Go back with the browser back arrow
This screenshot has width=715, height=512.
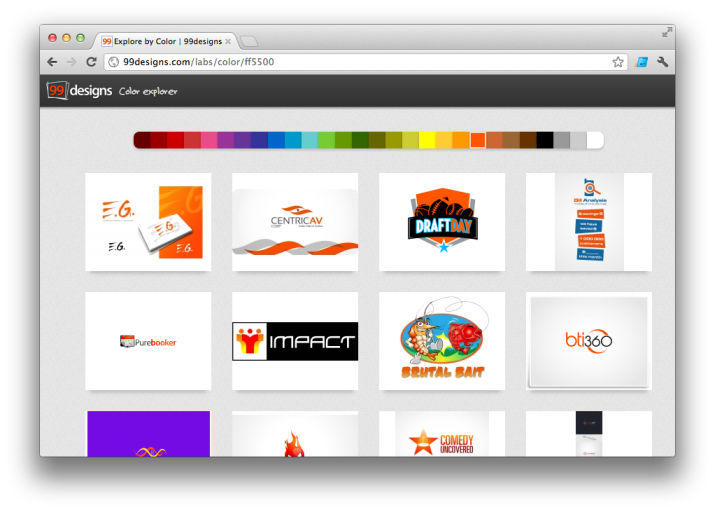click(52, 62)
